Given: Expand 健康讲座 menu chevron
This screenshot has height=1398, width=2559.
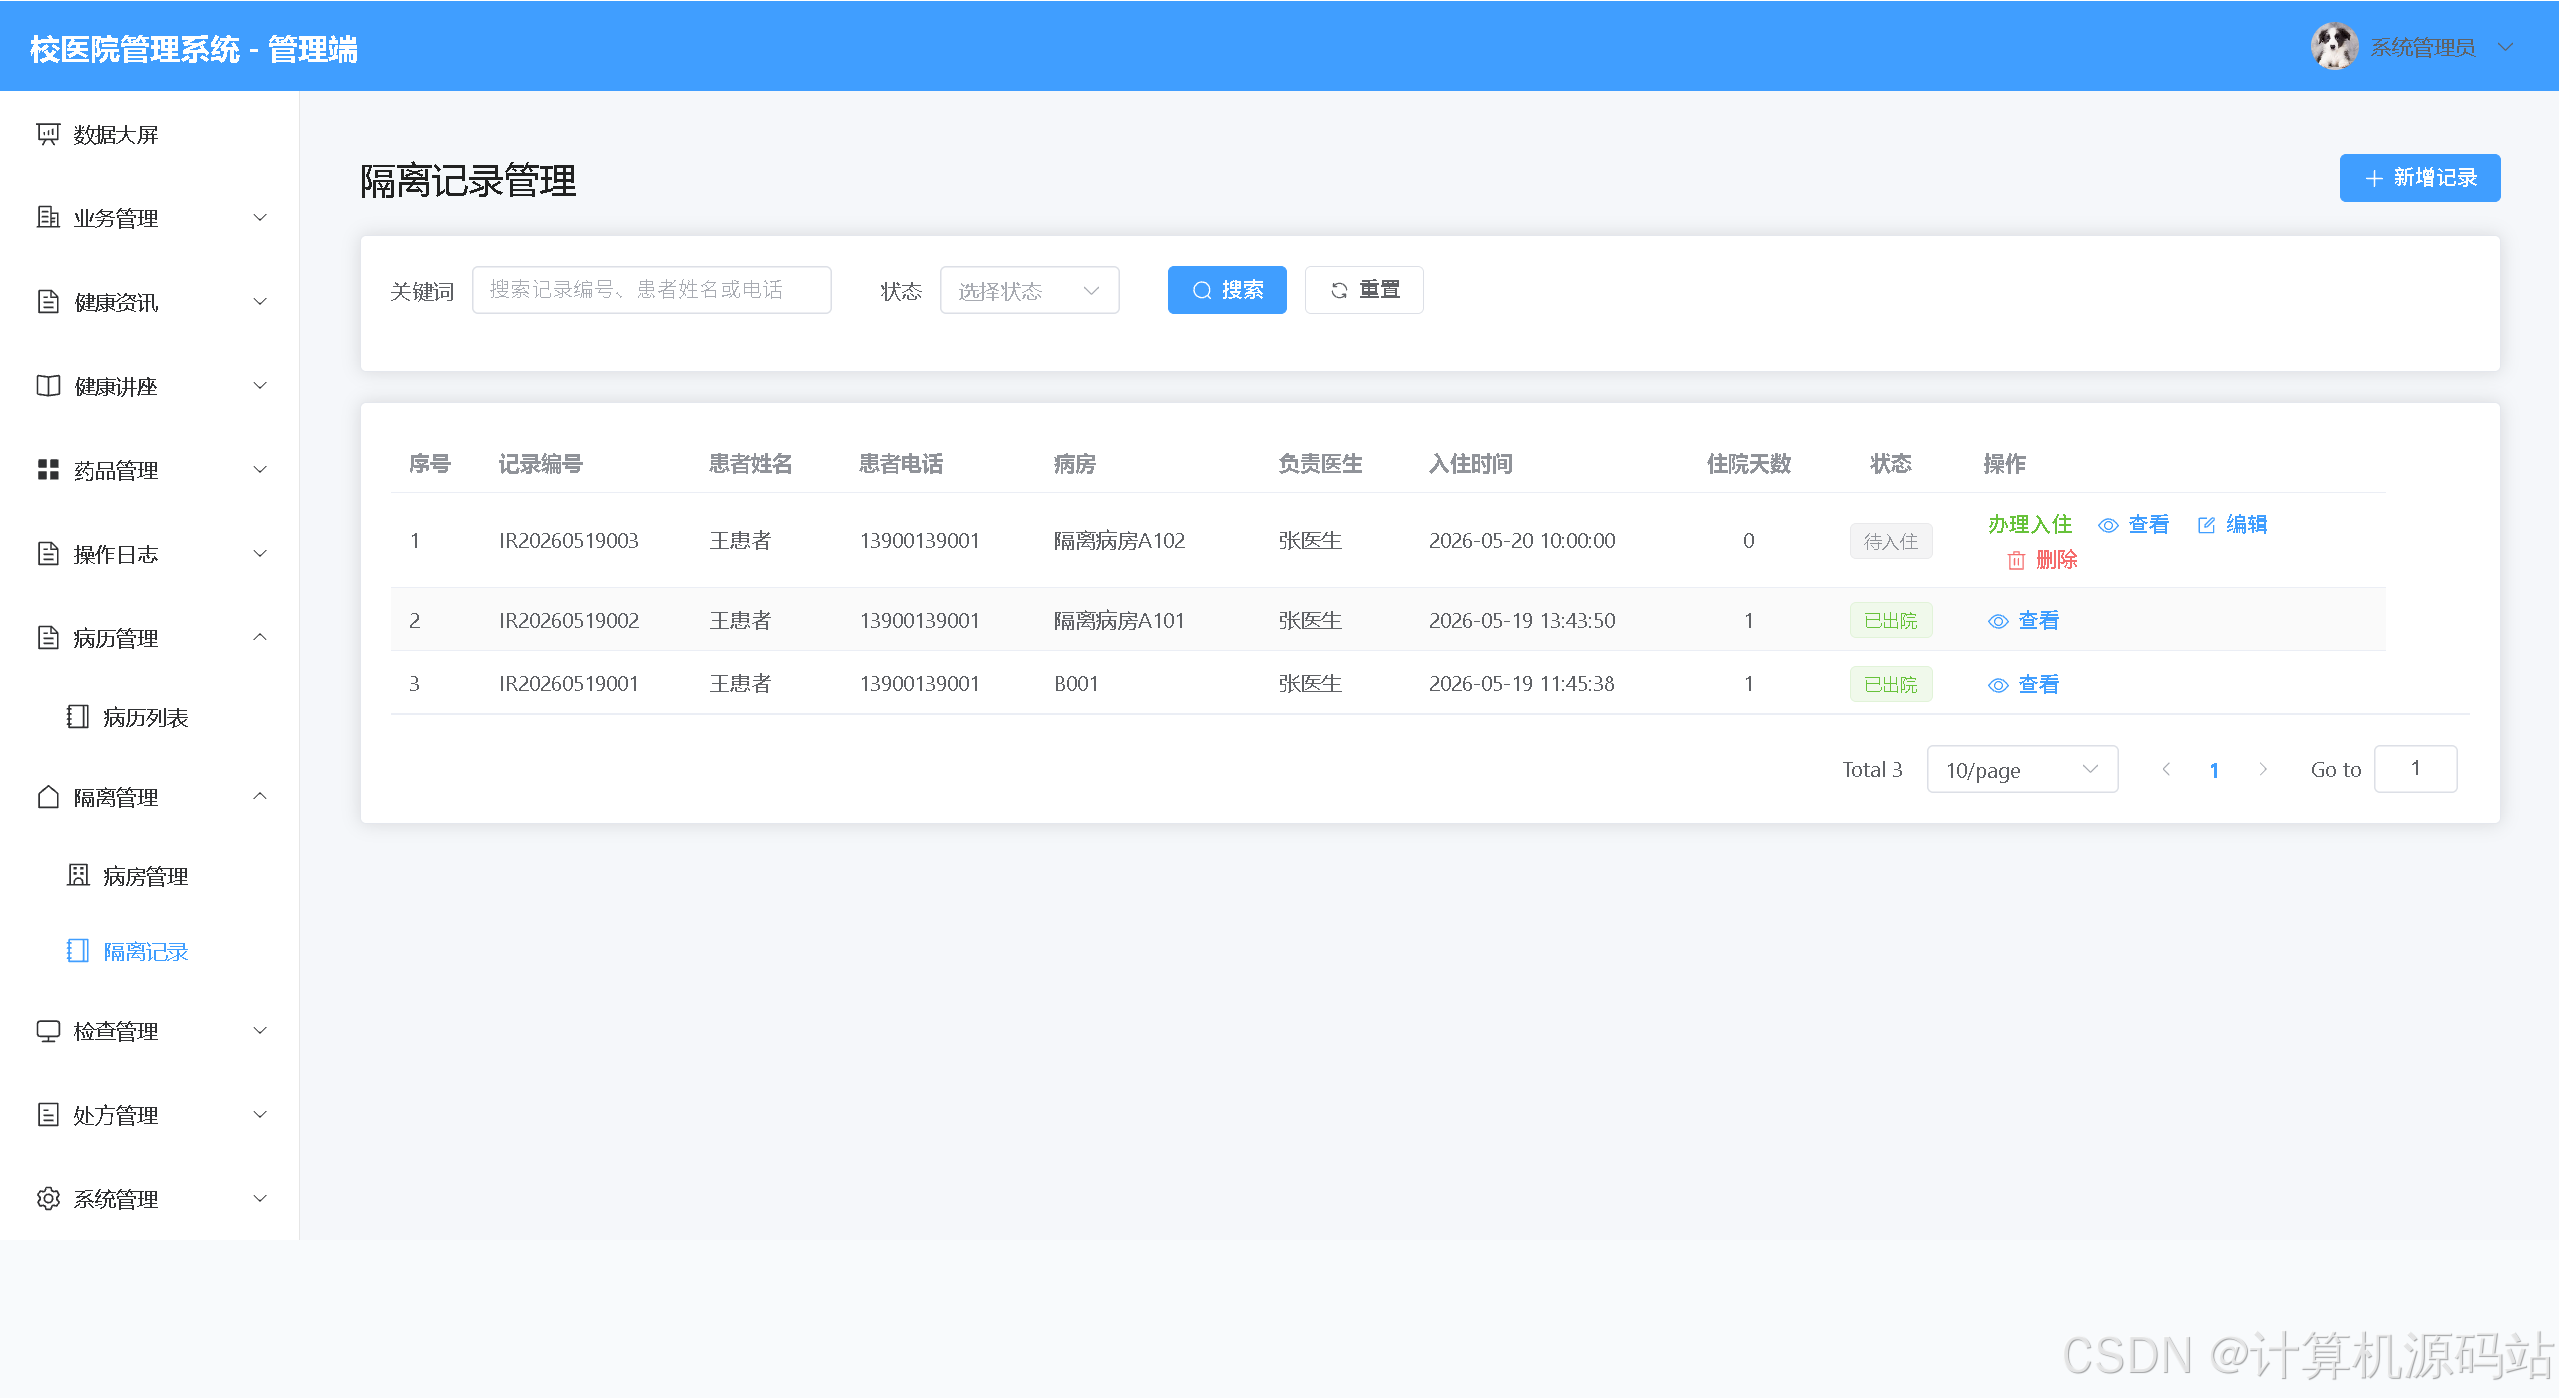Looking at the screenshot, I should [260, 385].
